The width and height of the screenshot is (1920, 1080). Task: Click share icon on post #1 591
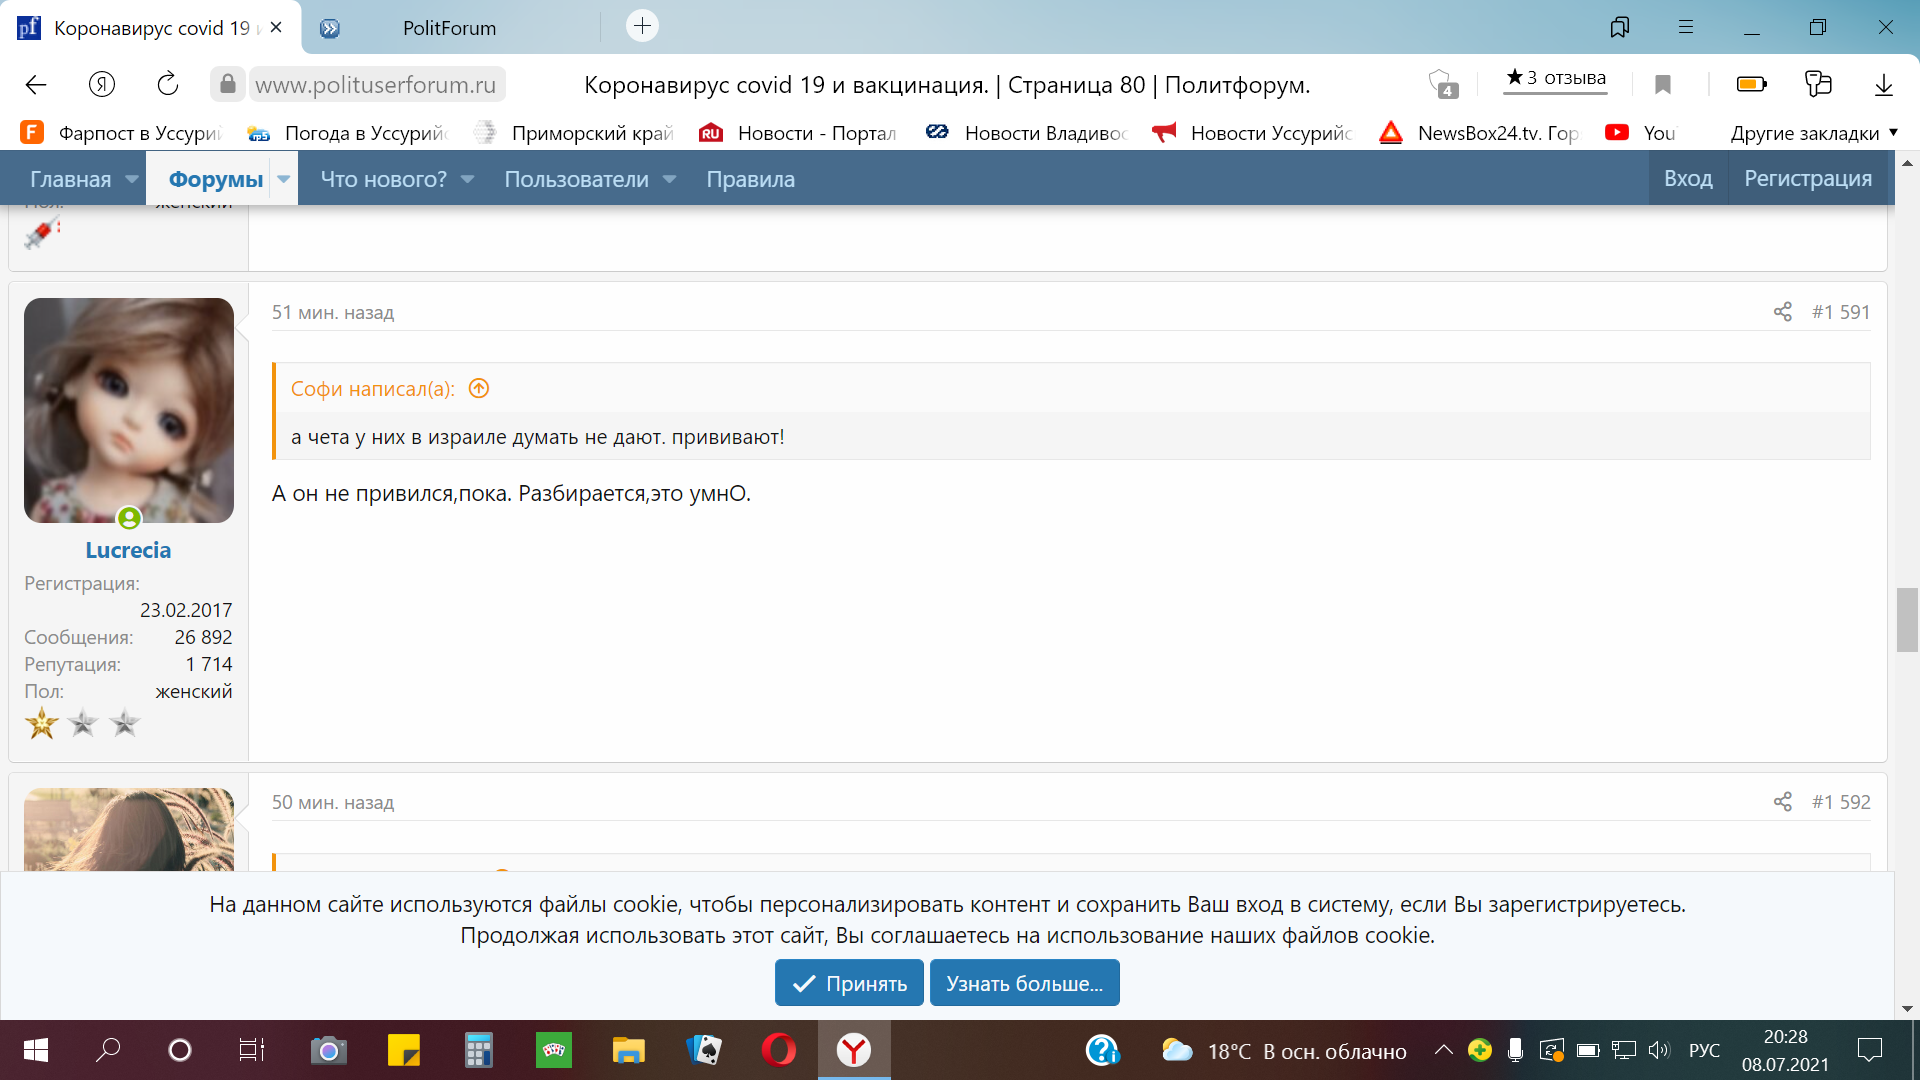[1782, 312]
